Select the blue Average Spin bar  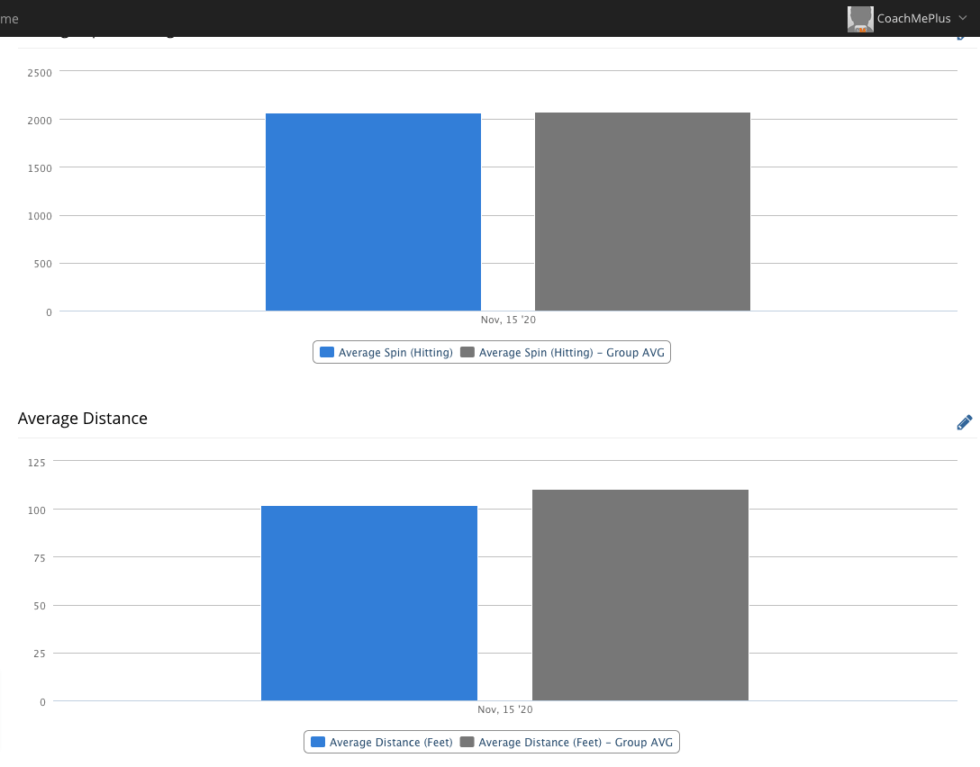pyautogui.click(x=373, y=212)
